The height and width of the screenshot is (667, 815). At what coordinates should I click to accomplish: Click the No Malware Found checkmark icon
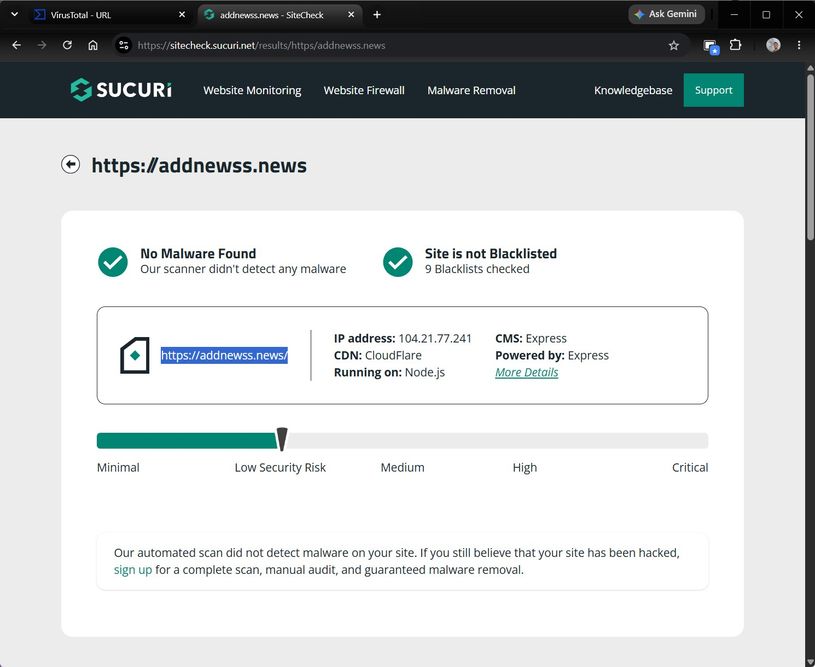[x=113, y=261]
